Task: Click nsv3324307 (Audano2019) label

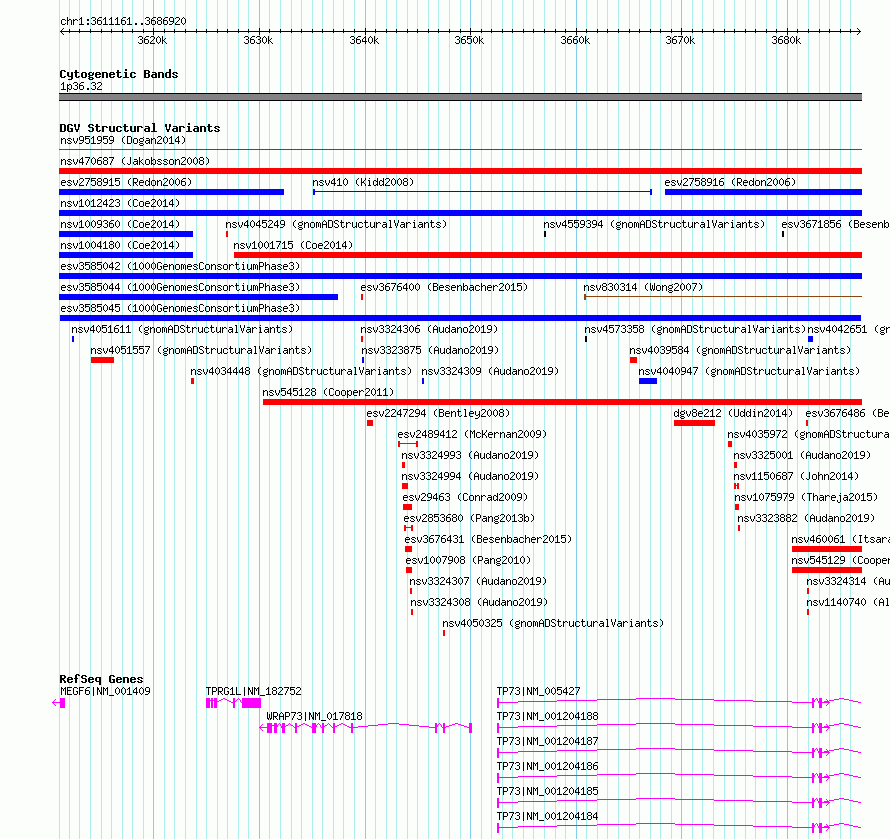Action: [478, 581]
